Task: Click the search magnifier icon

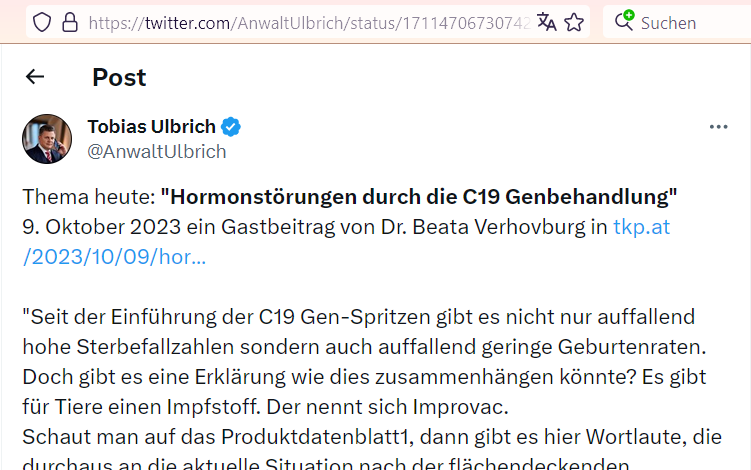Action: [x=624, y=21]
